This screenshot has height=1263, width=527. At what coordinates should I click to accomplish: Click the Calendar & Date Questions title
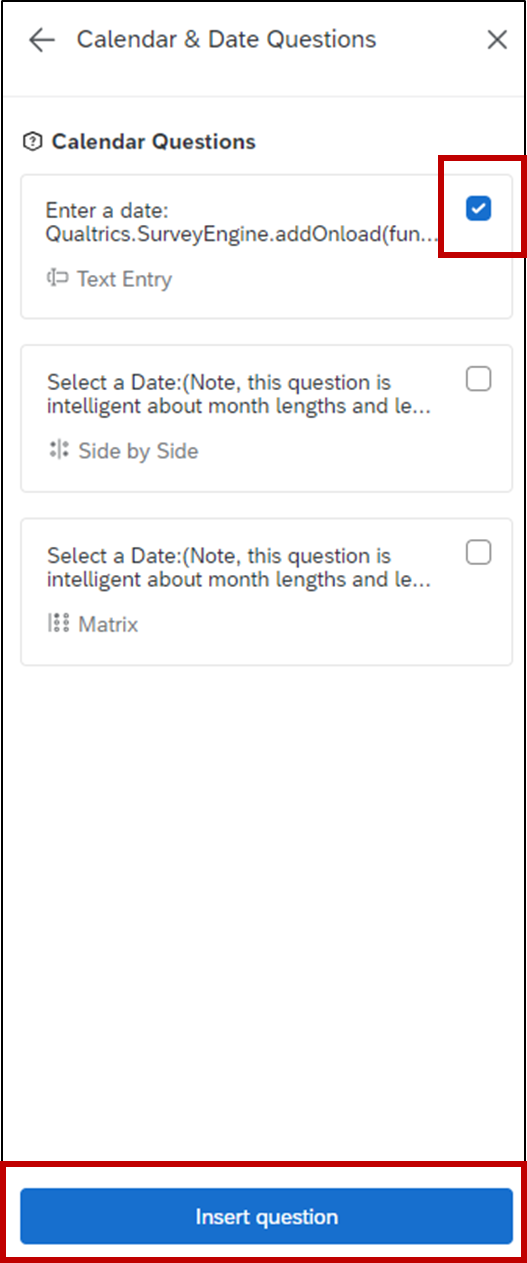pyautogui.click(x=227, y=40)
